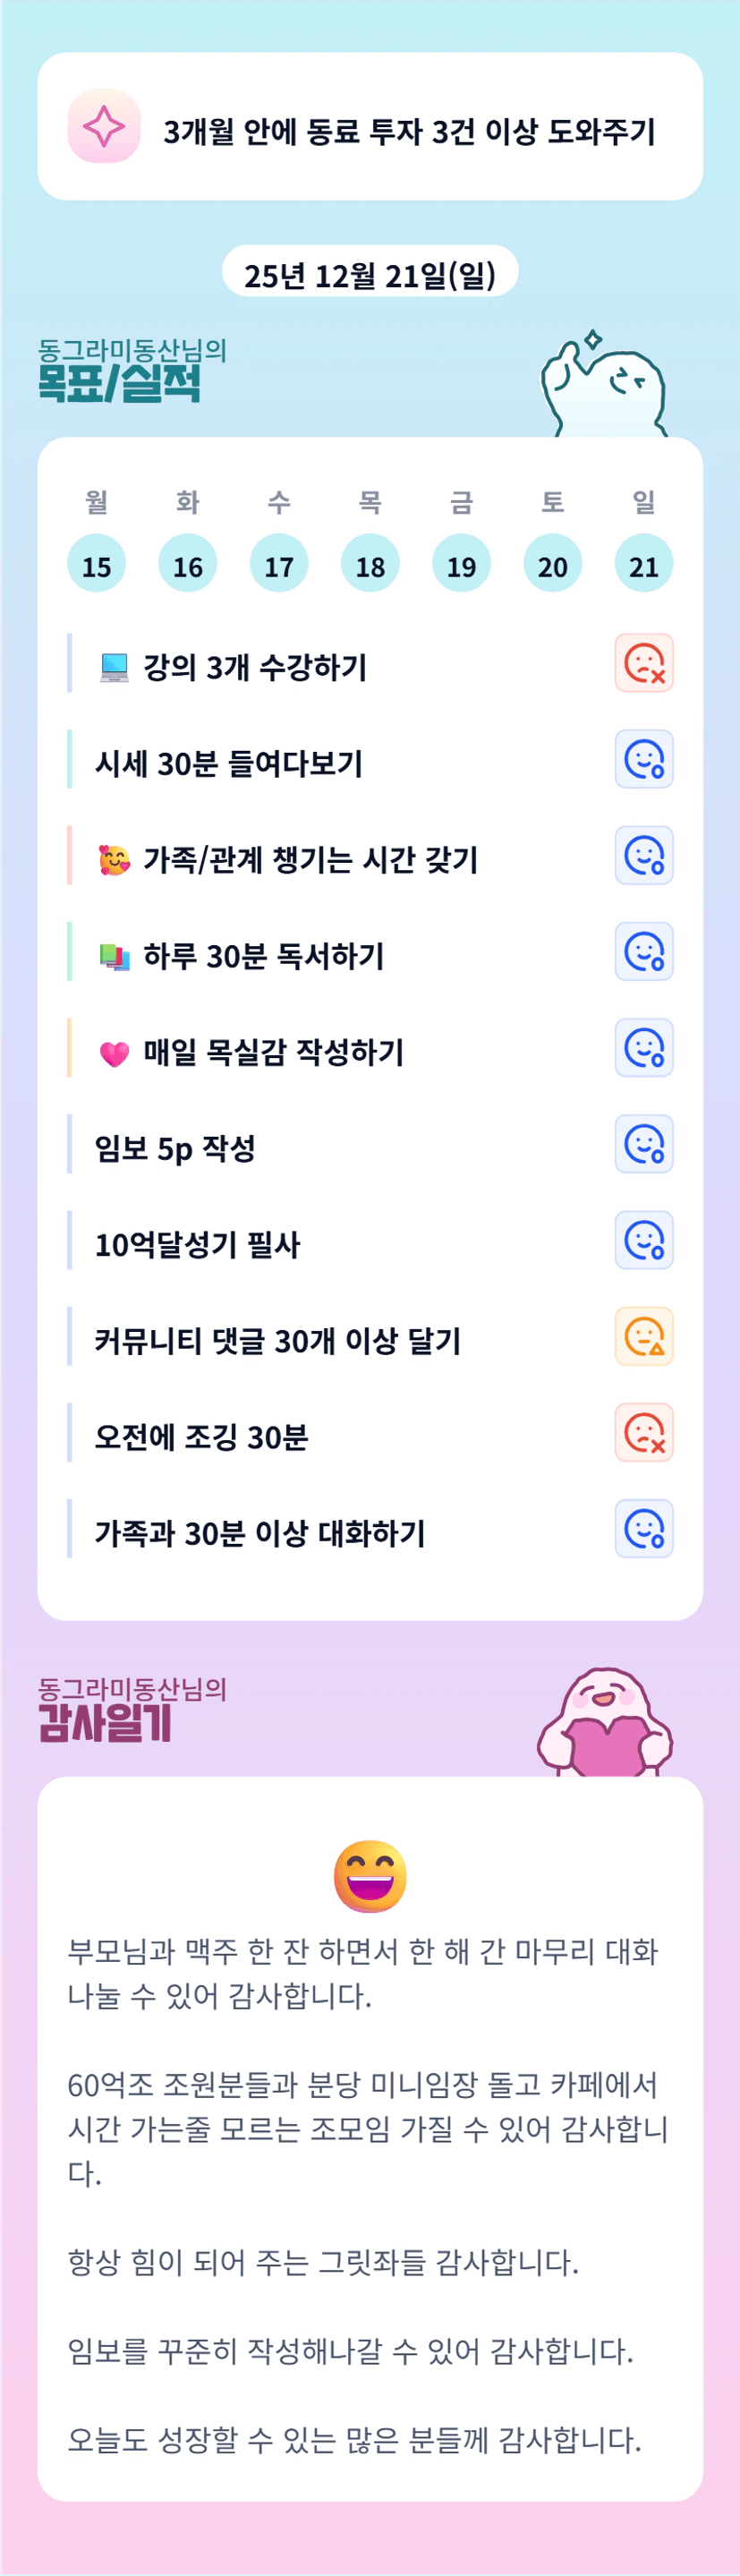The height and width of the screenshot is (2576, 740).
Task: Select Friday the 19th in week row
Action: click(x=461, y=564)
